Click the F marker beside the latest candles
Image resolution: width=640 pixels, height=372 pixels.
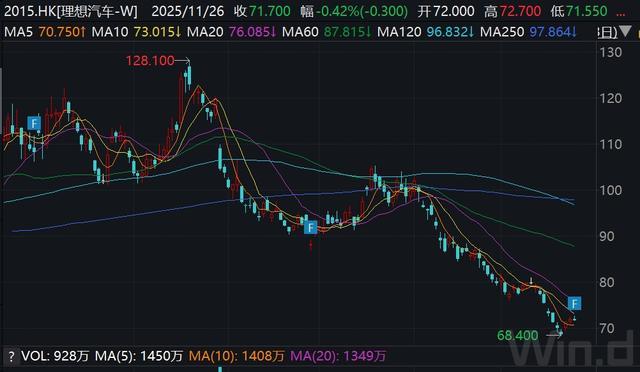click(575, 303)
